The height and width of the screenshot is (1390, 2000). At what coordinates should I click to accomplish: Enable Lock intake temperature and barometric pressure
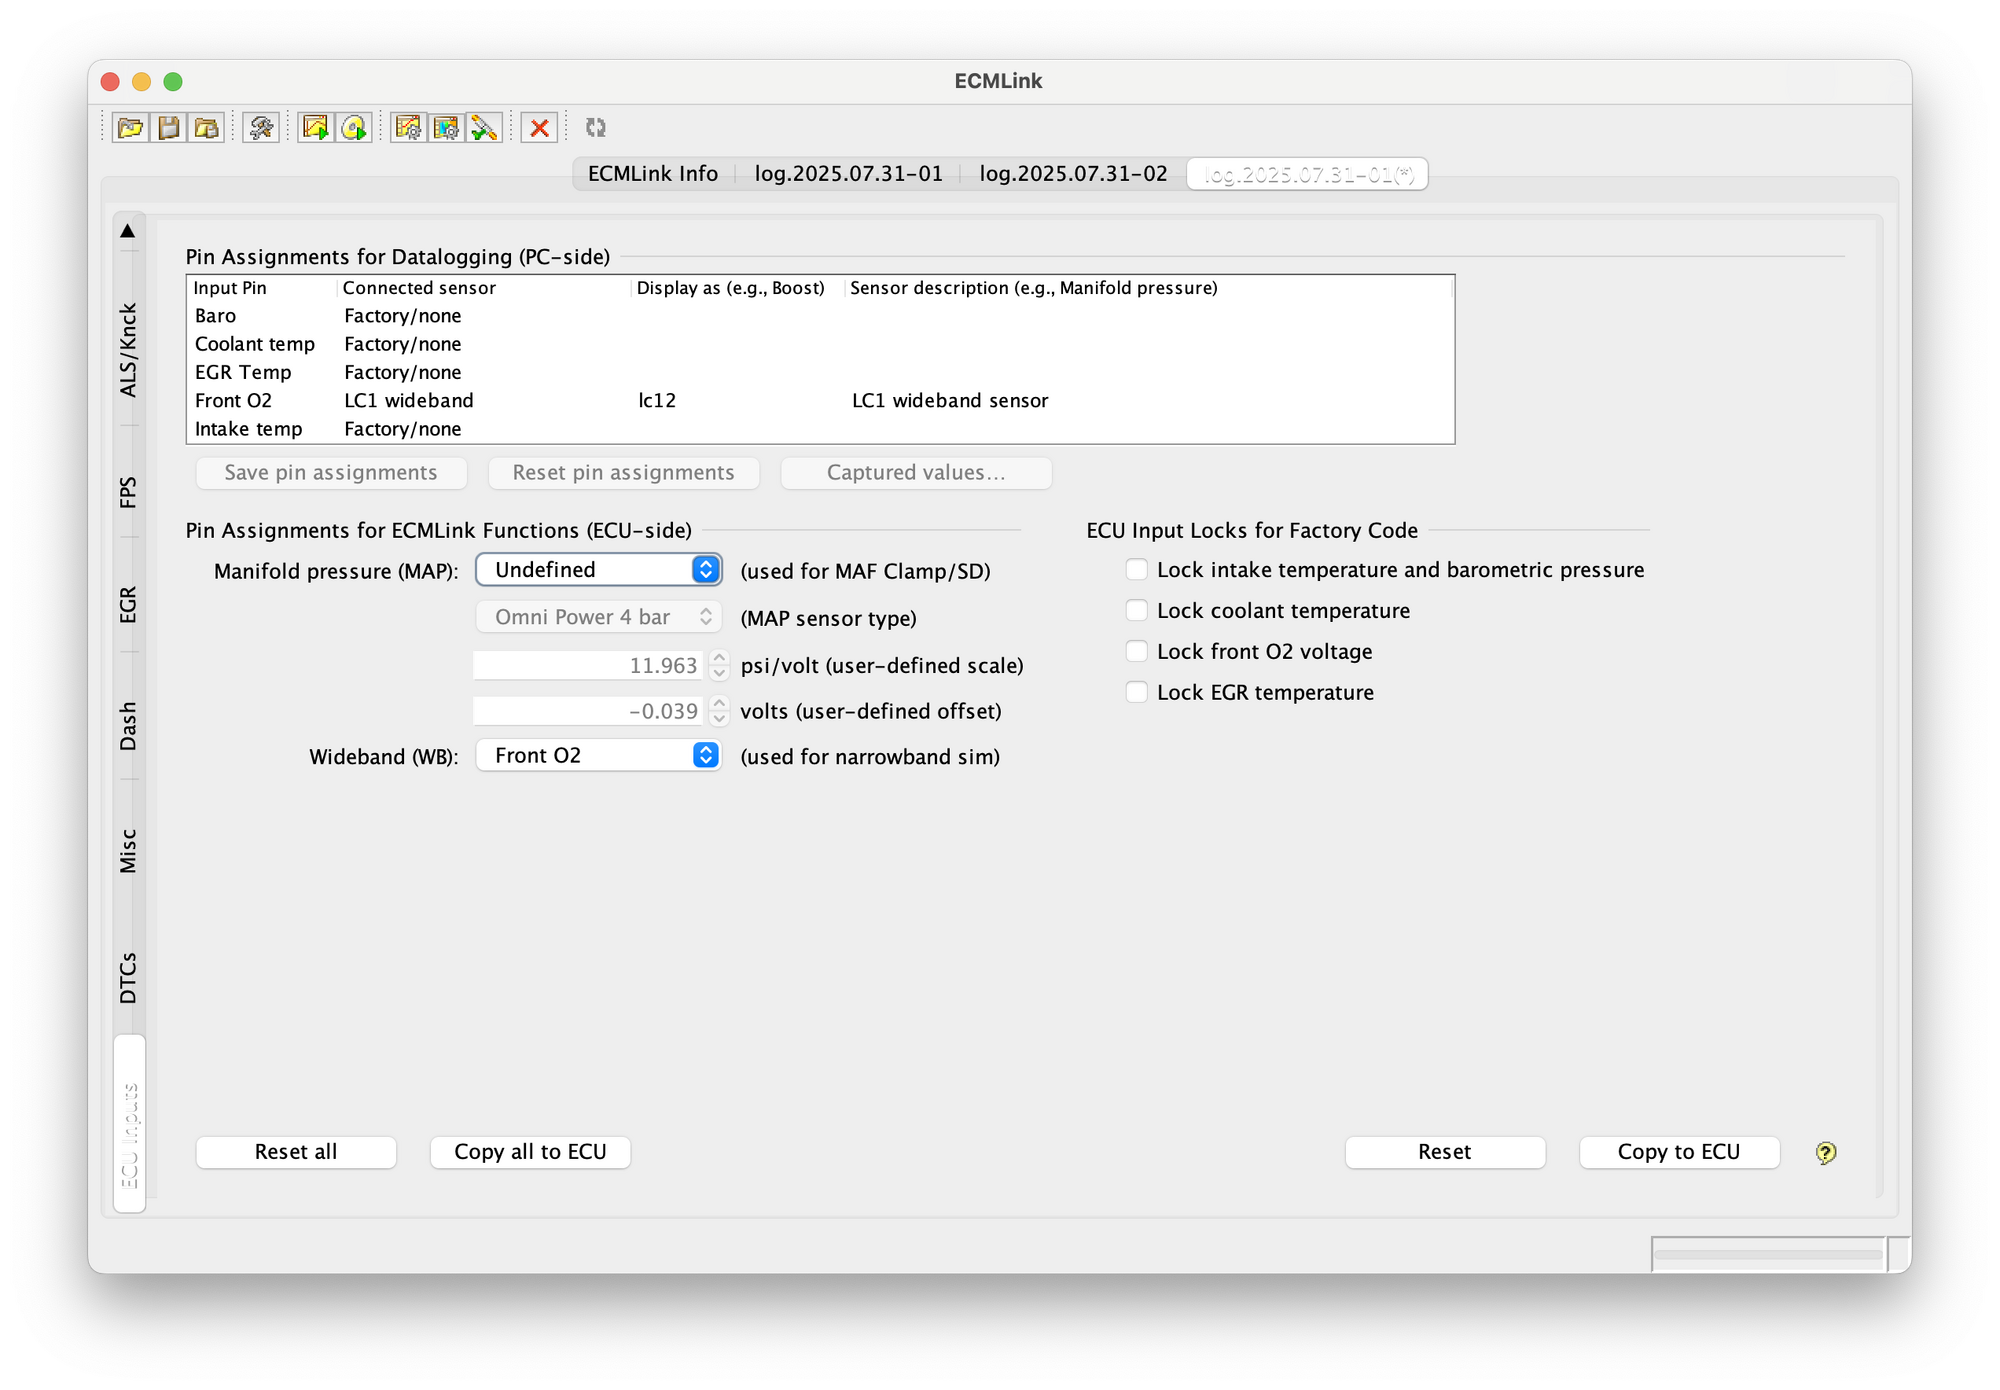coord(1136,569)
